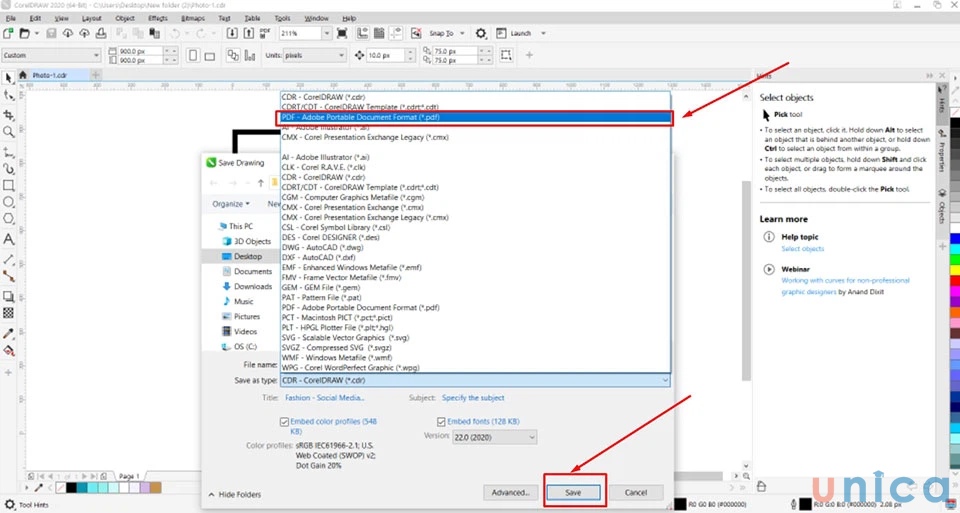
Task: Toggle Embed fonts checkbox
Action: click(441, 422)
